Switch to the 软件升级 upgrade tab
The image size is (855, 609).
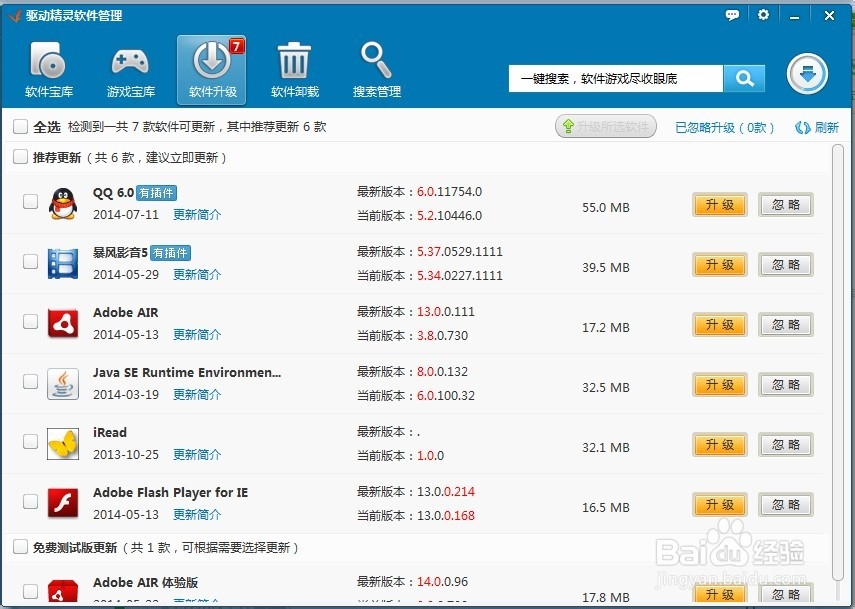point(212,70)
